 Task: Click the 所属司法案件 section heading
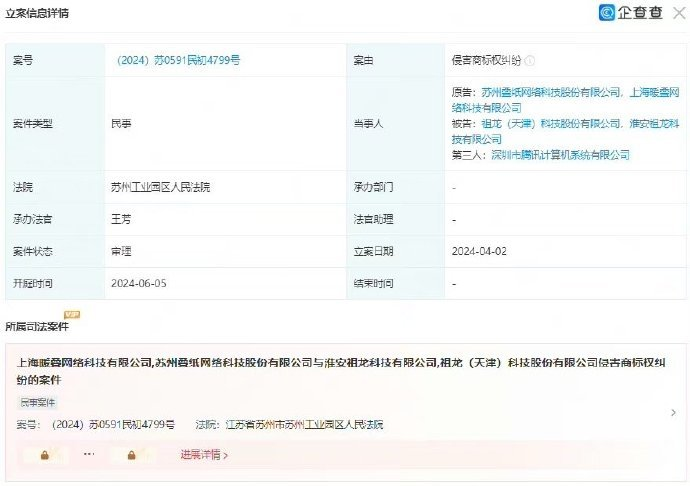click(x=37, y=327)
